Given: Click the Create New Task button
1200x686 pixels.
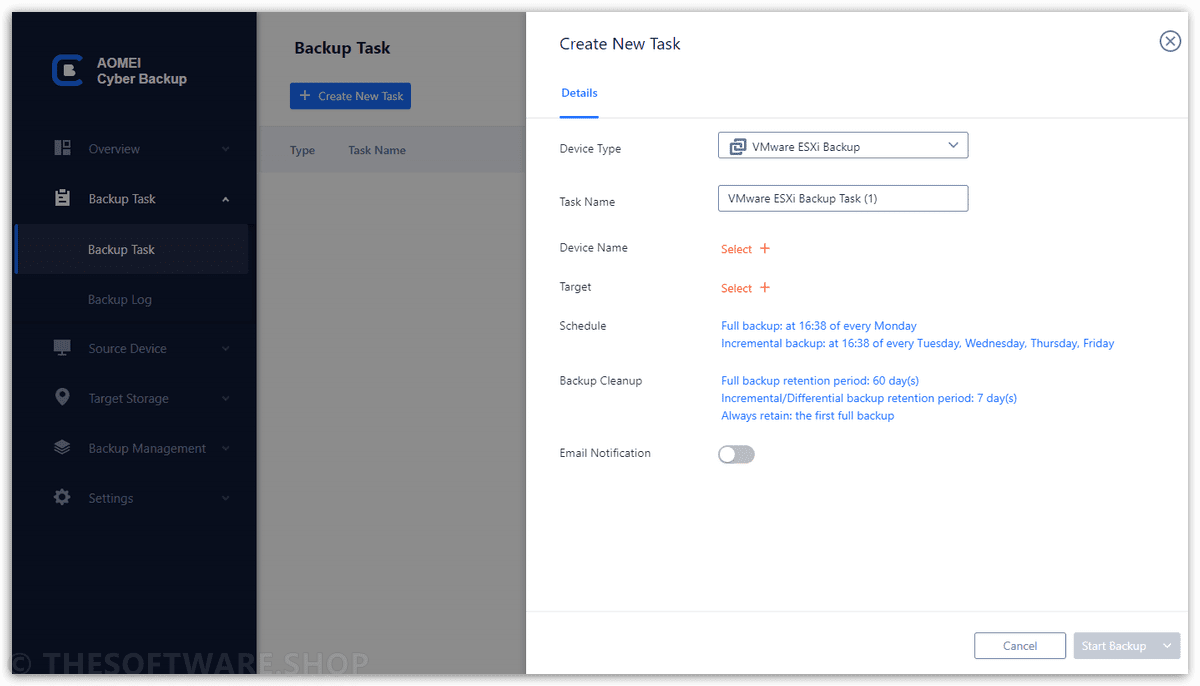Looking at the screenshot, I should coord(350,96).
